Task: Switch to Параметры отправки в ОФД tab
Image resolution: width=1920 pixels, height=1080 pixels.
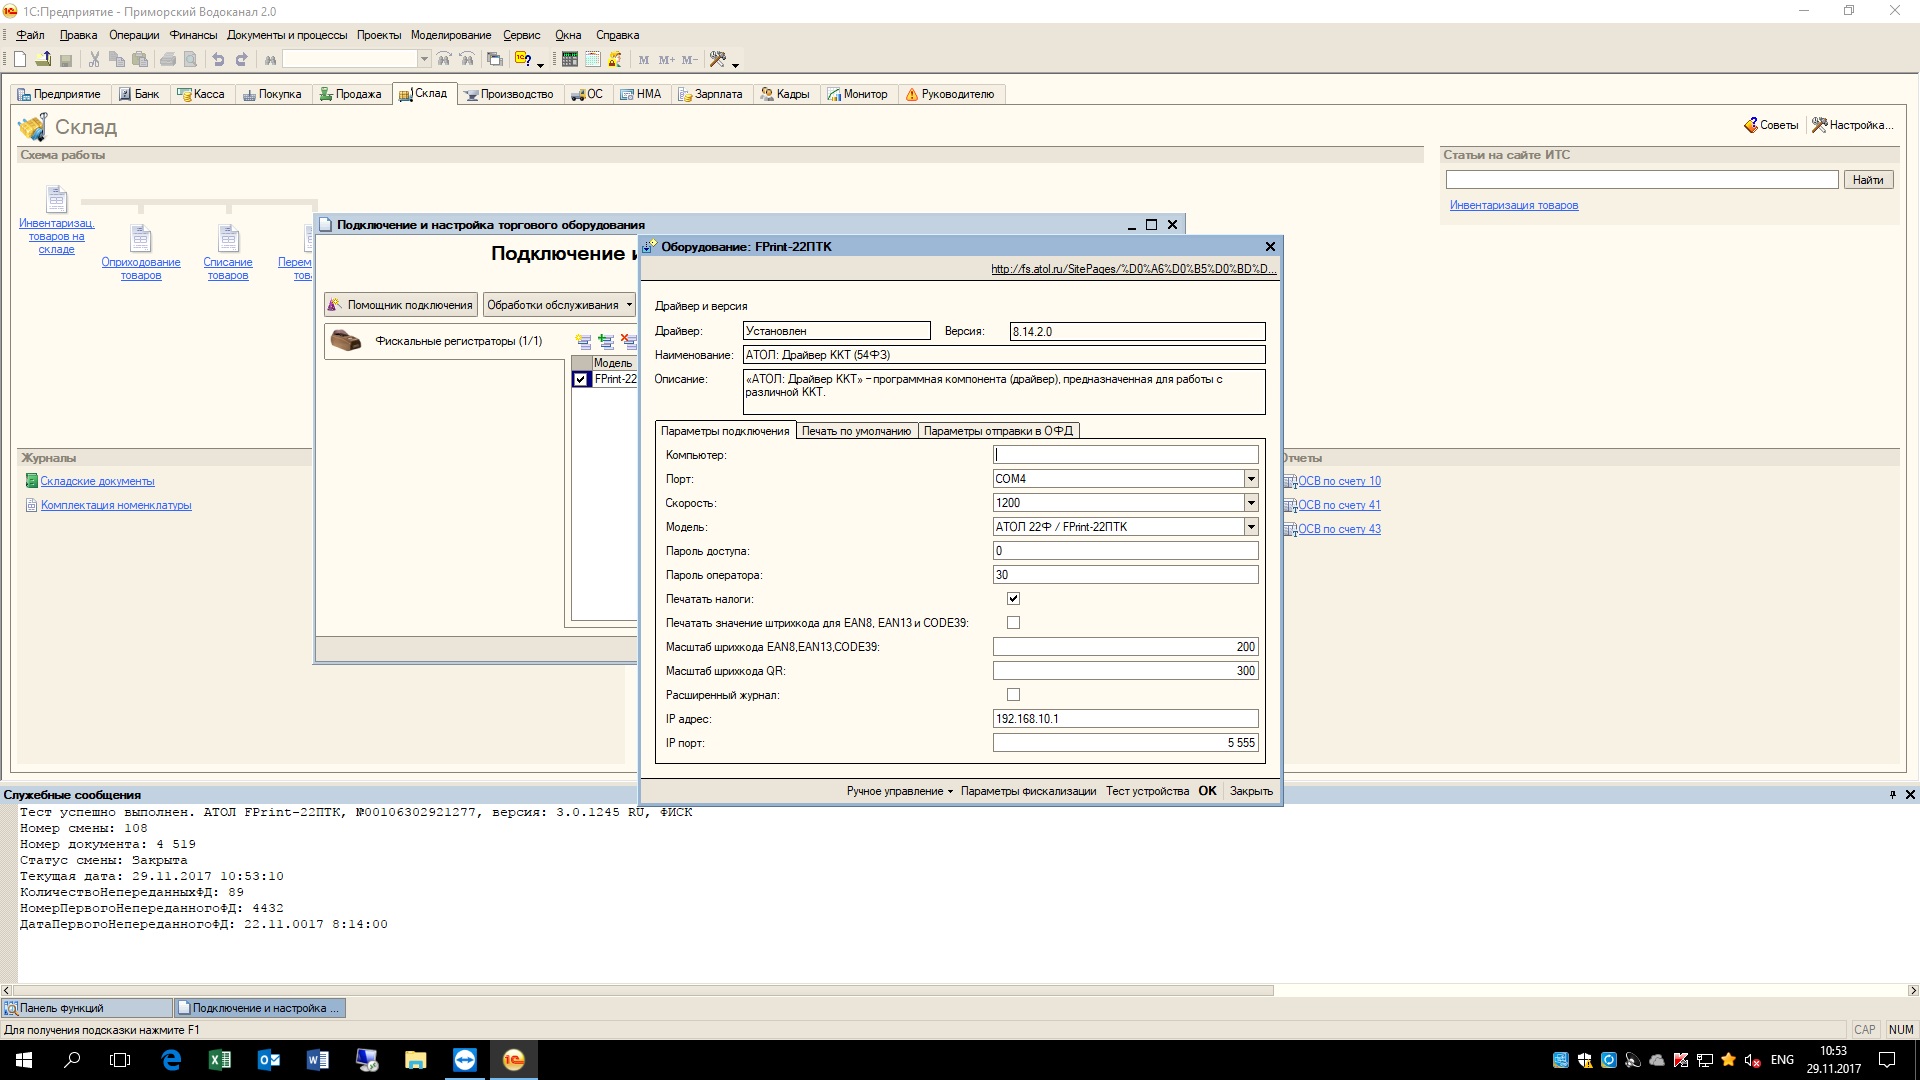Action: tap(997, 431)
